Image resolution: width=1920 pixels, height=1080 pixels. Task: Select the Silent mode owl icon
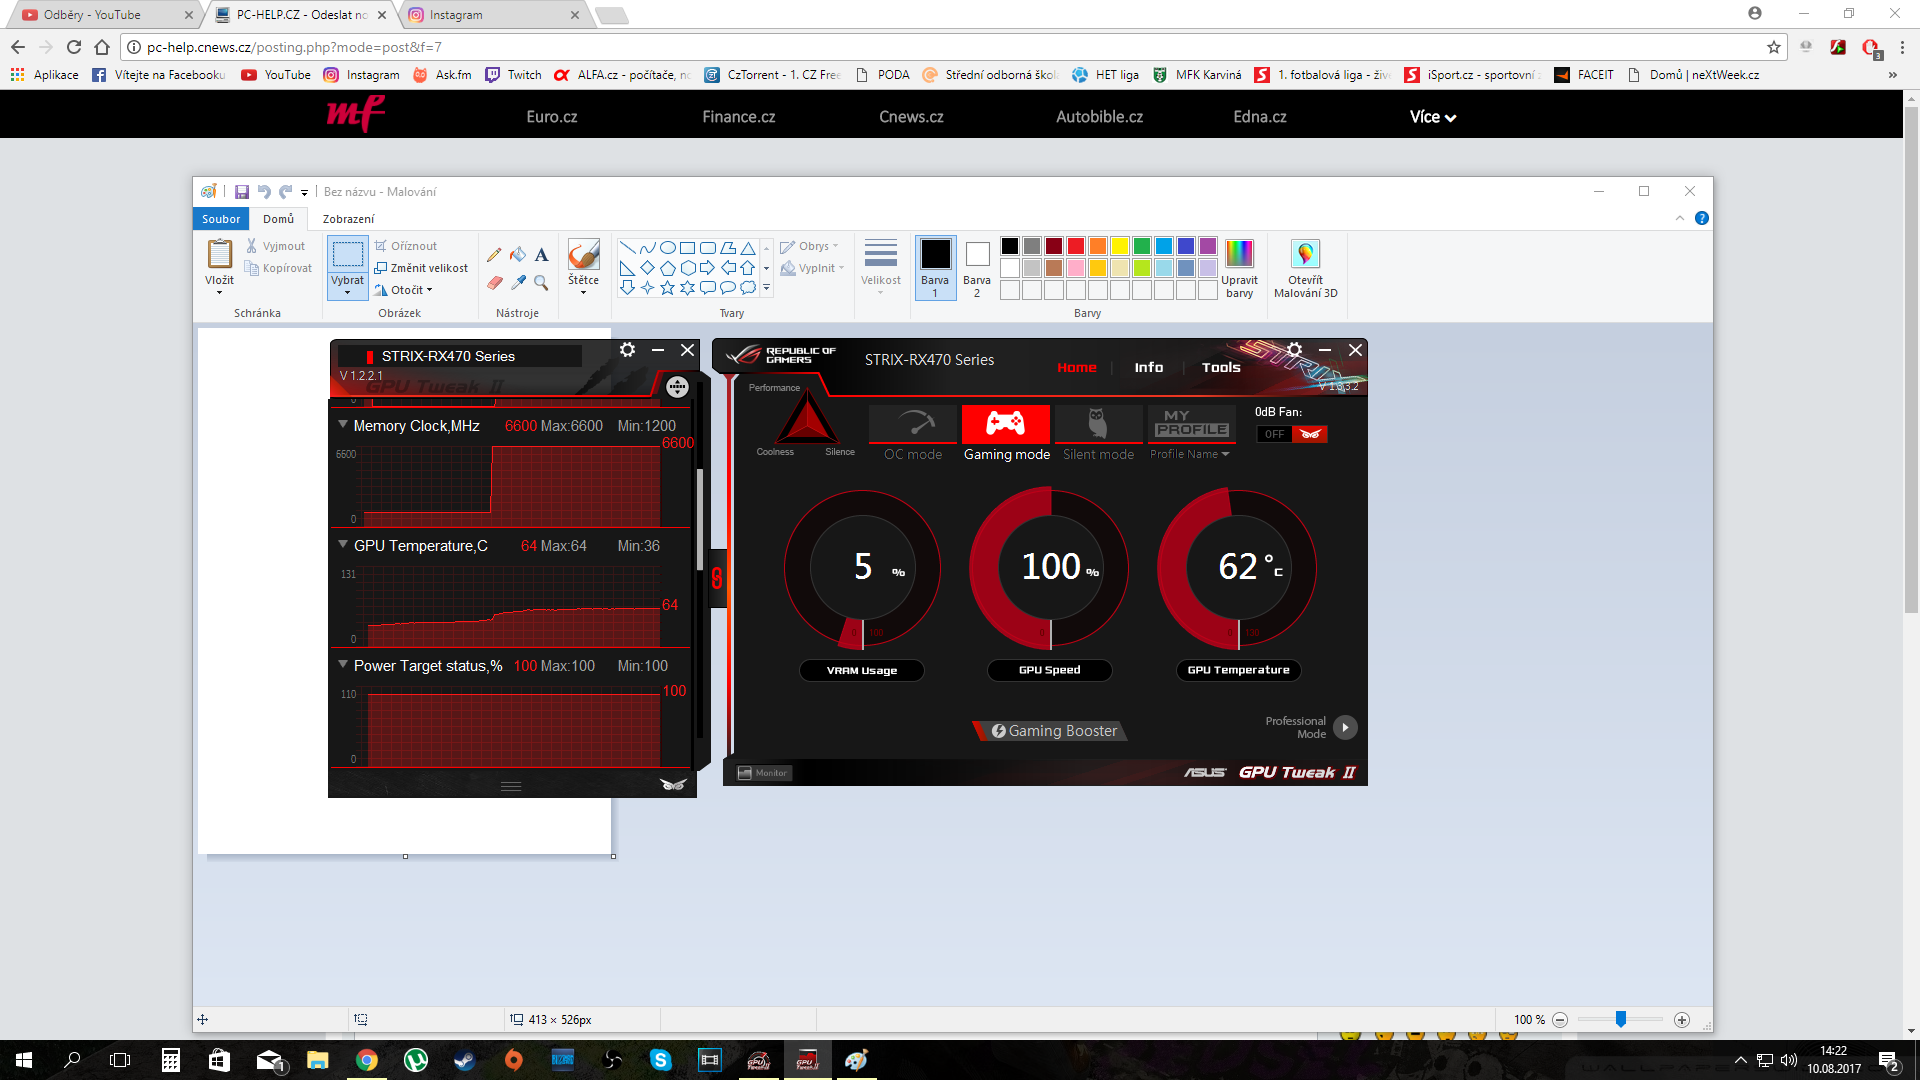(x=1098, y=424)
